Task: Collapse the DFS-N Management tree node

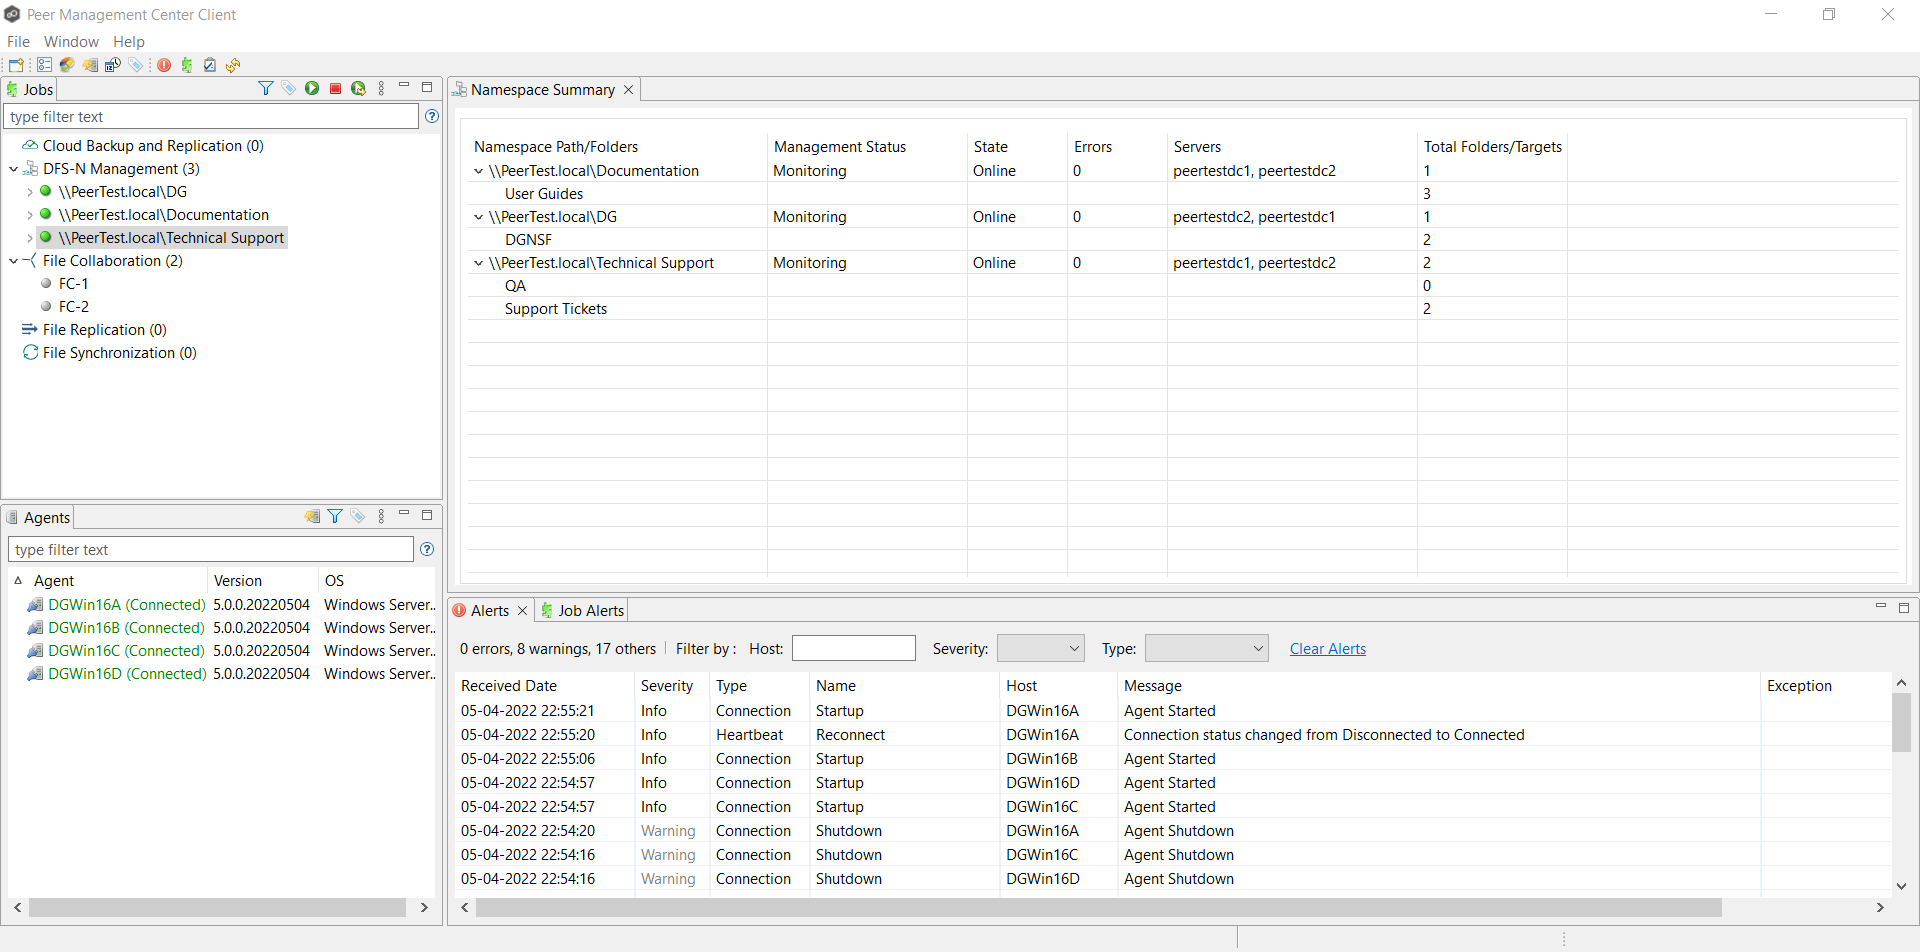Action: (14, 169)
